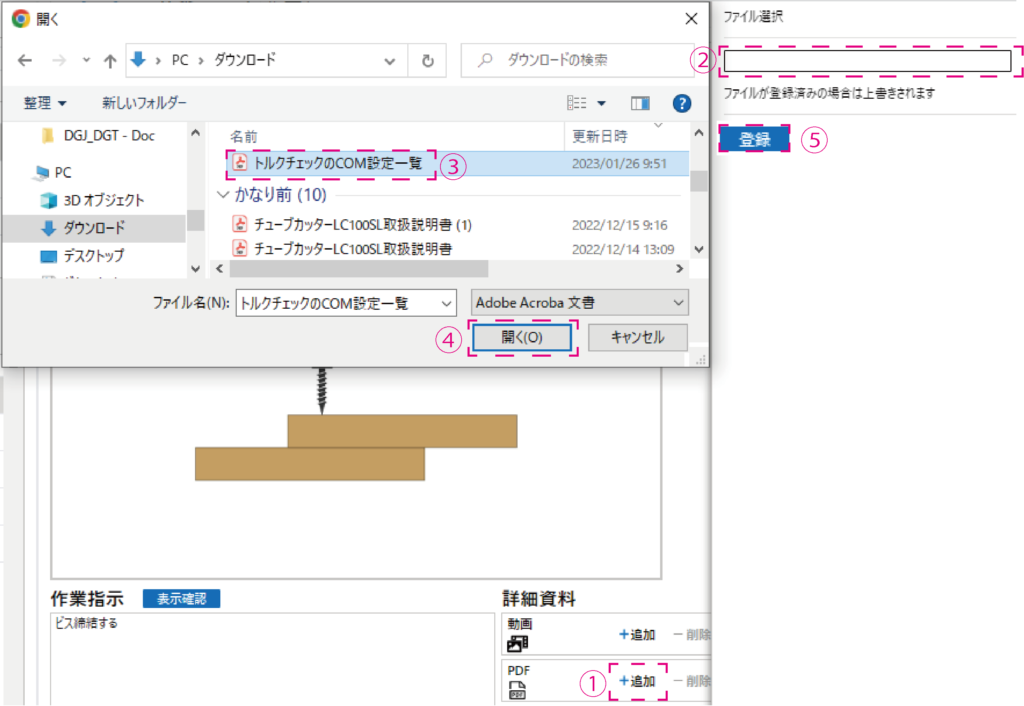Click the up-one-level arrow icon

[x=110, y=60]
